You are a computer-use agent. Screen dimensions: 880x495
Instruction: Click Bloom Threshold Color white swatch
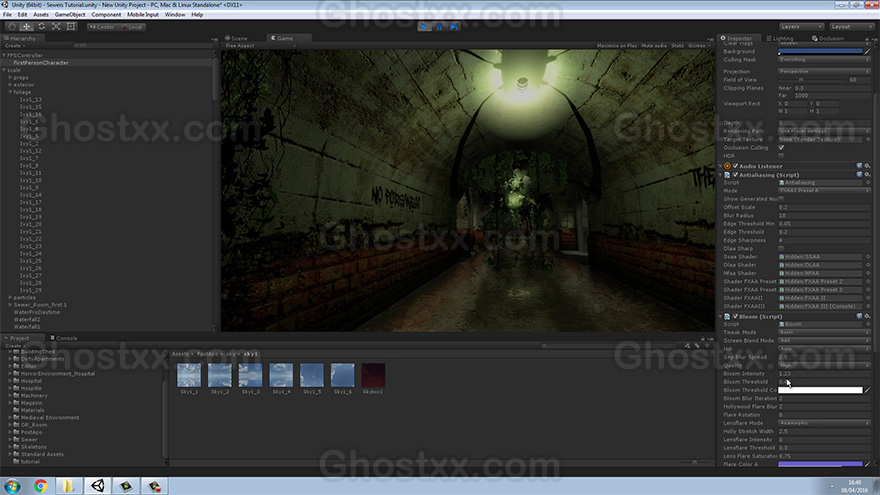(820, 390)
